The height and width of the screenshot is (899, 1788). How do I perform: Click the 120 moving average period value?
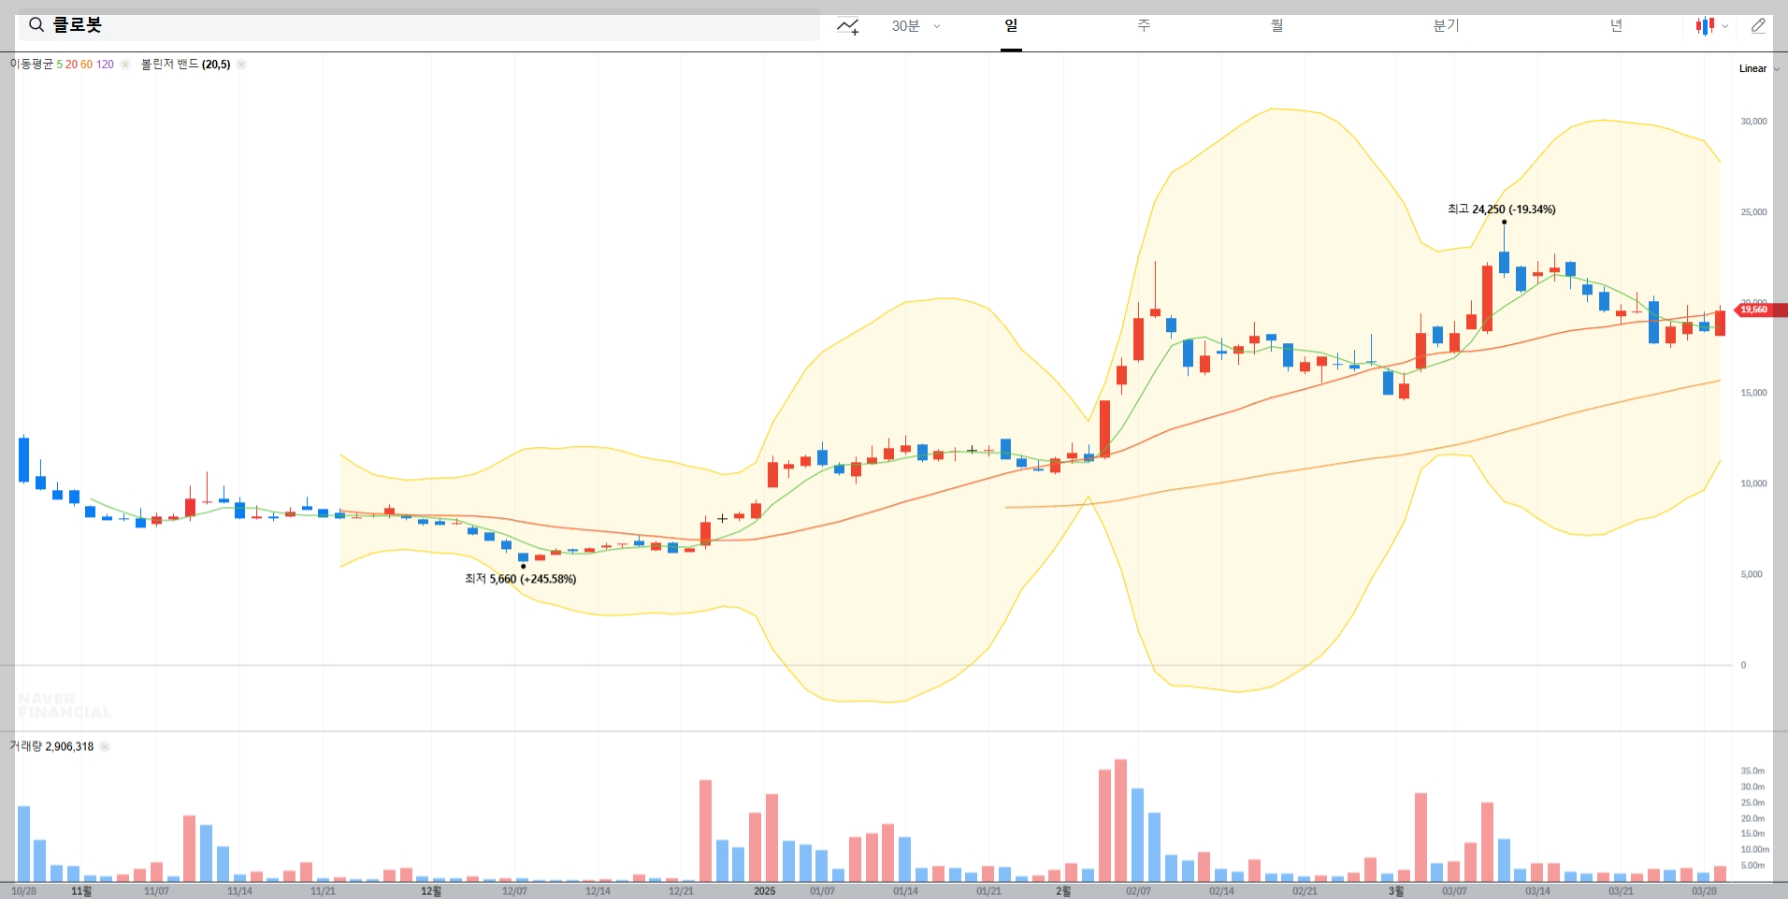(105, 64)
